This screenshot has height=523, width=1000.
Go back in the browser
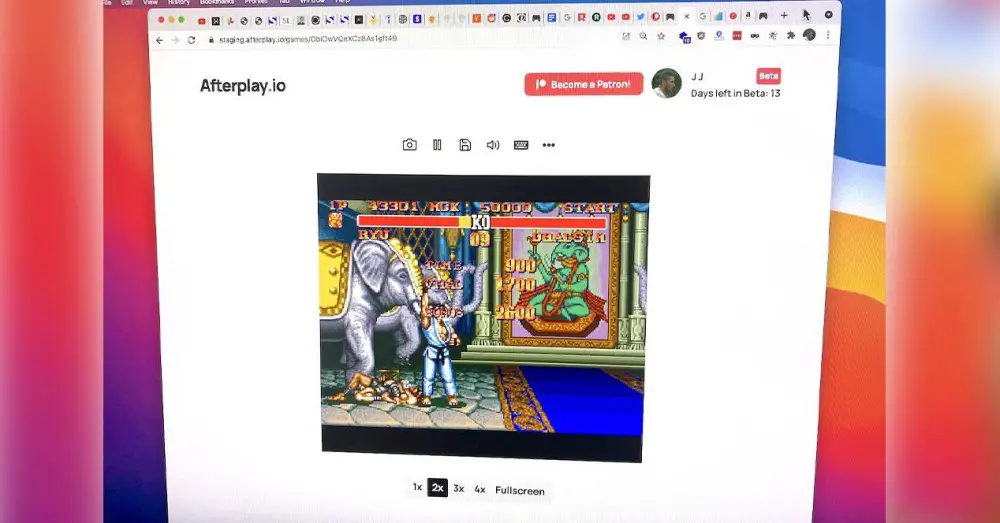(159, 40)
